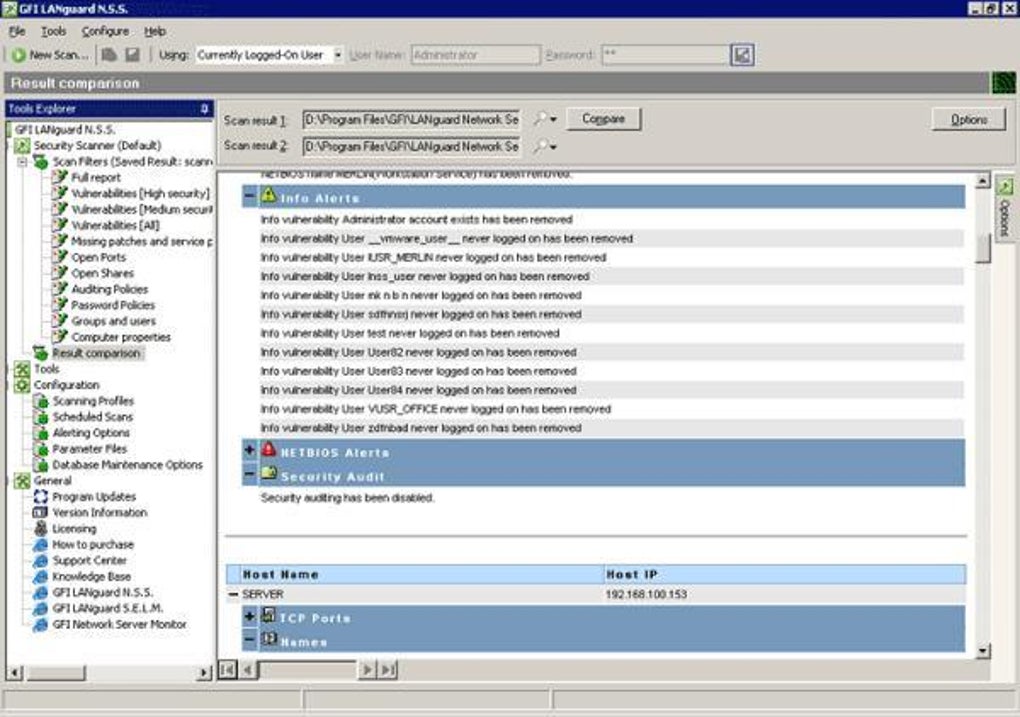Select Auditing Policies filter icon

60,289
